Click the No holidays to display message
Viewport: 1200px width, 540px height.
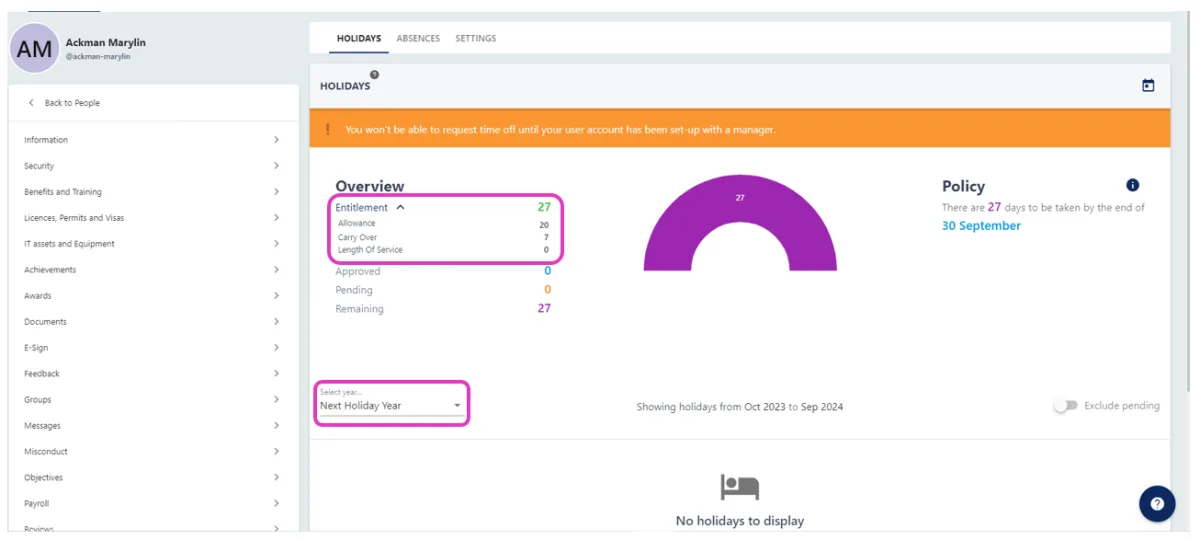pyautogui.click(x=740, y=521)
